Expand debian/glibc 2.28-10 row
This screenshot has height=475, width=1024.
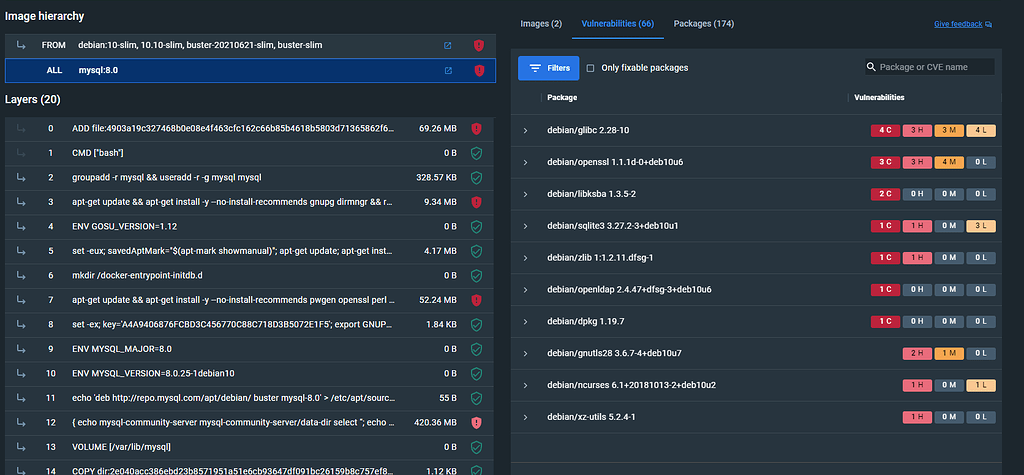pyautogui.click(x=525, y=130)
